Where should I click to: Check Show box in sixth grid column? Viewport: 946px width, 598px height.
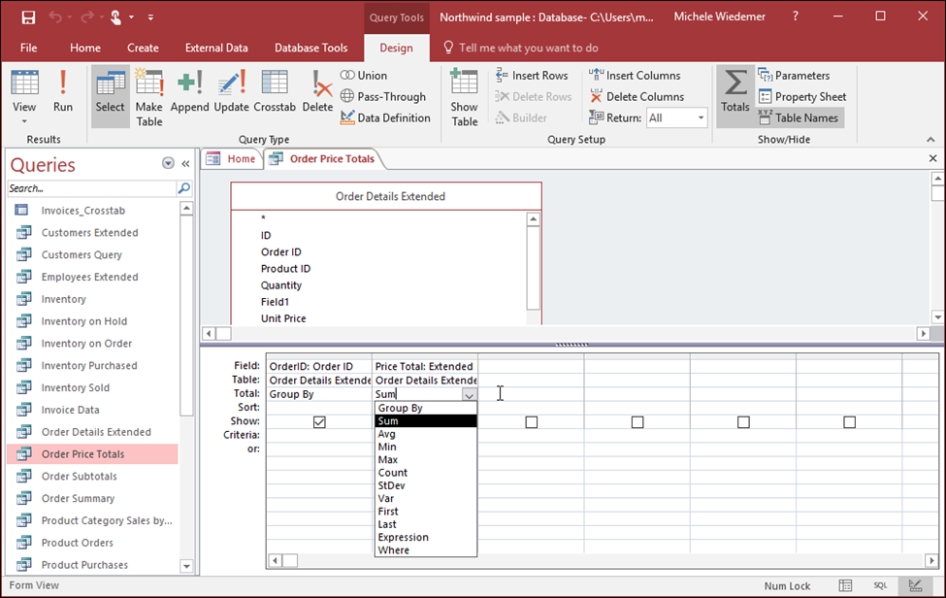849,422
